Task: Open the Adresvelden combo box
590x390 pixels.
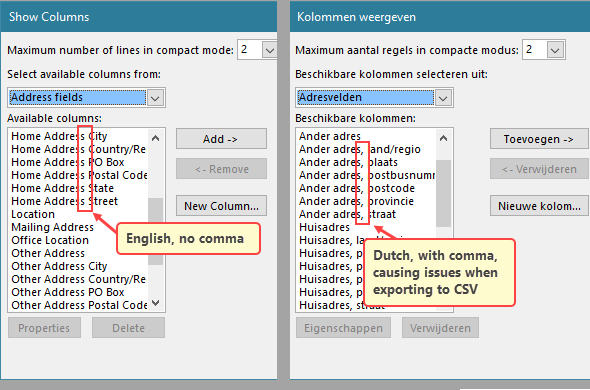Action: pos(374,98)
